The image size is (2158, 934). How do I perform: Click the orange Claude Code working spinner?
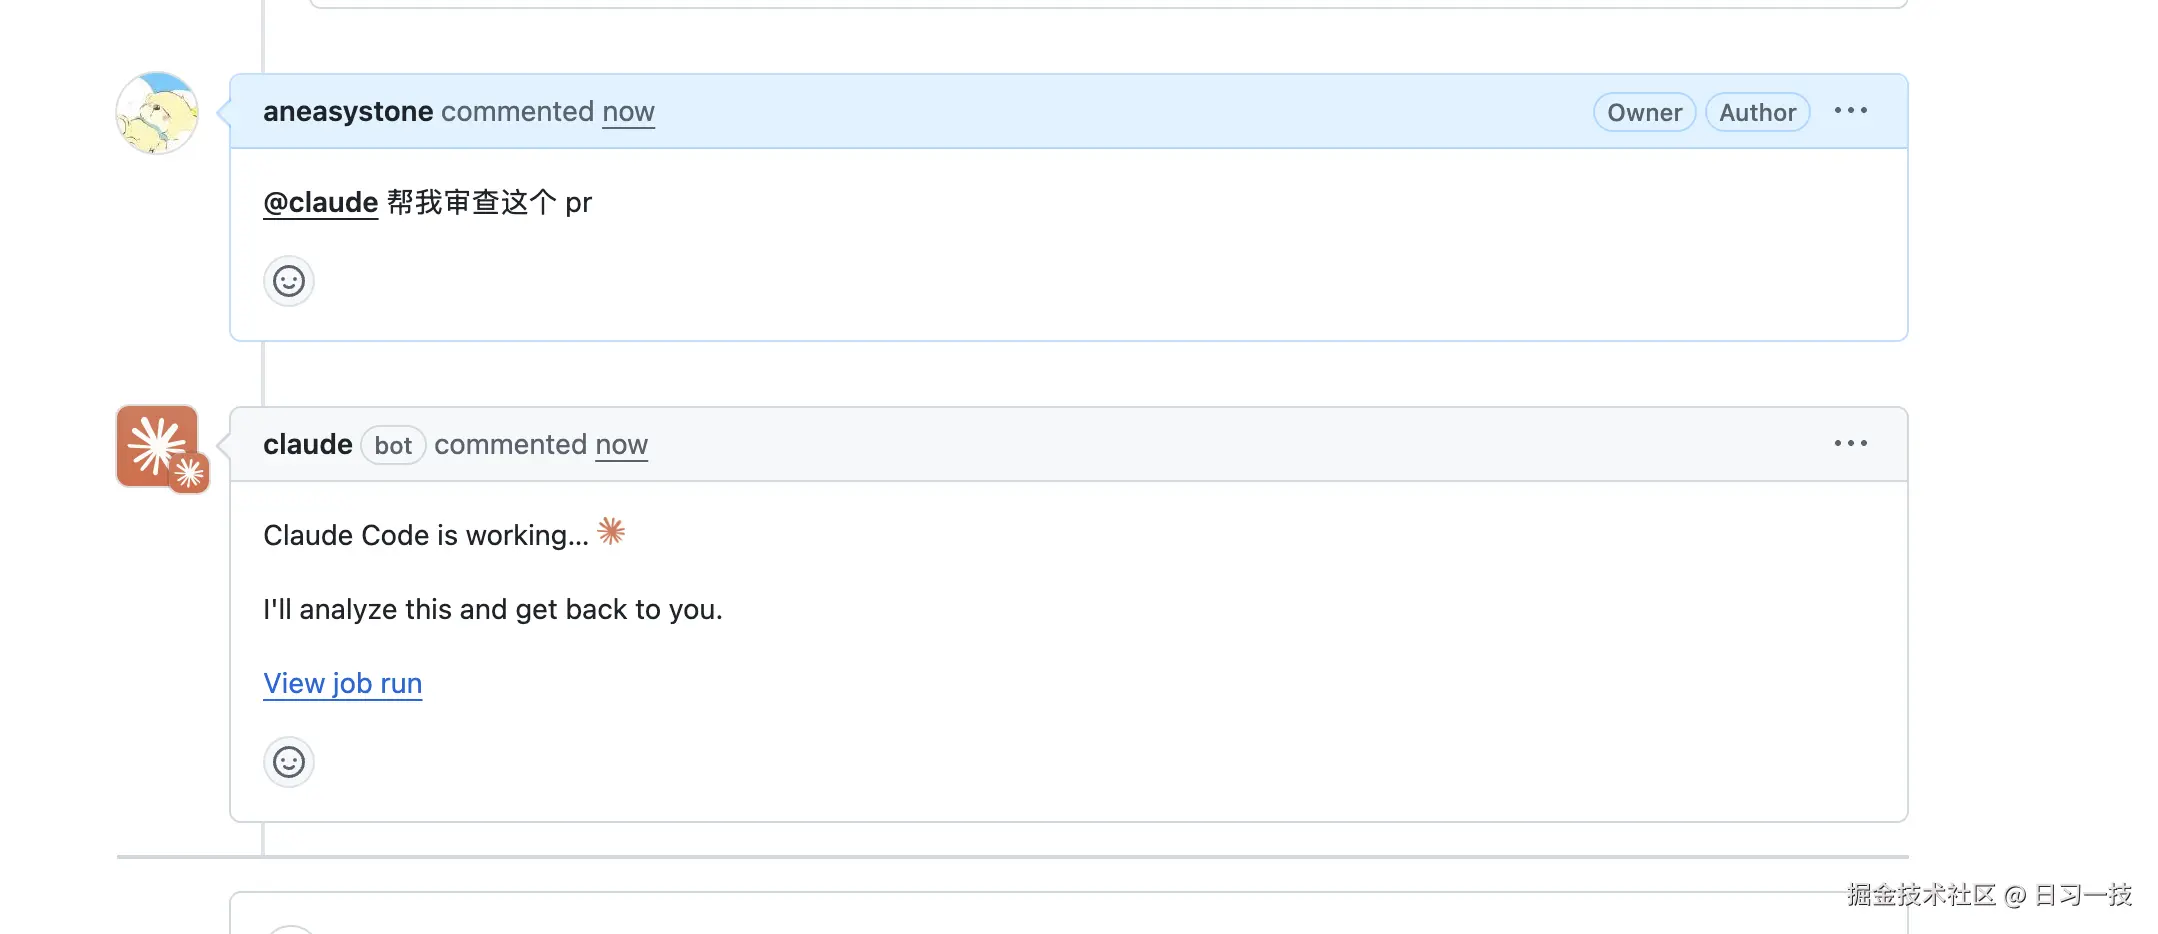pyautogui.click(x=612, y=531)
